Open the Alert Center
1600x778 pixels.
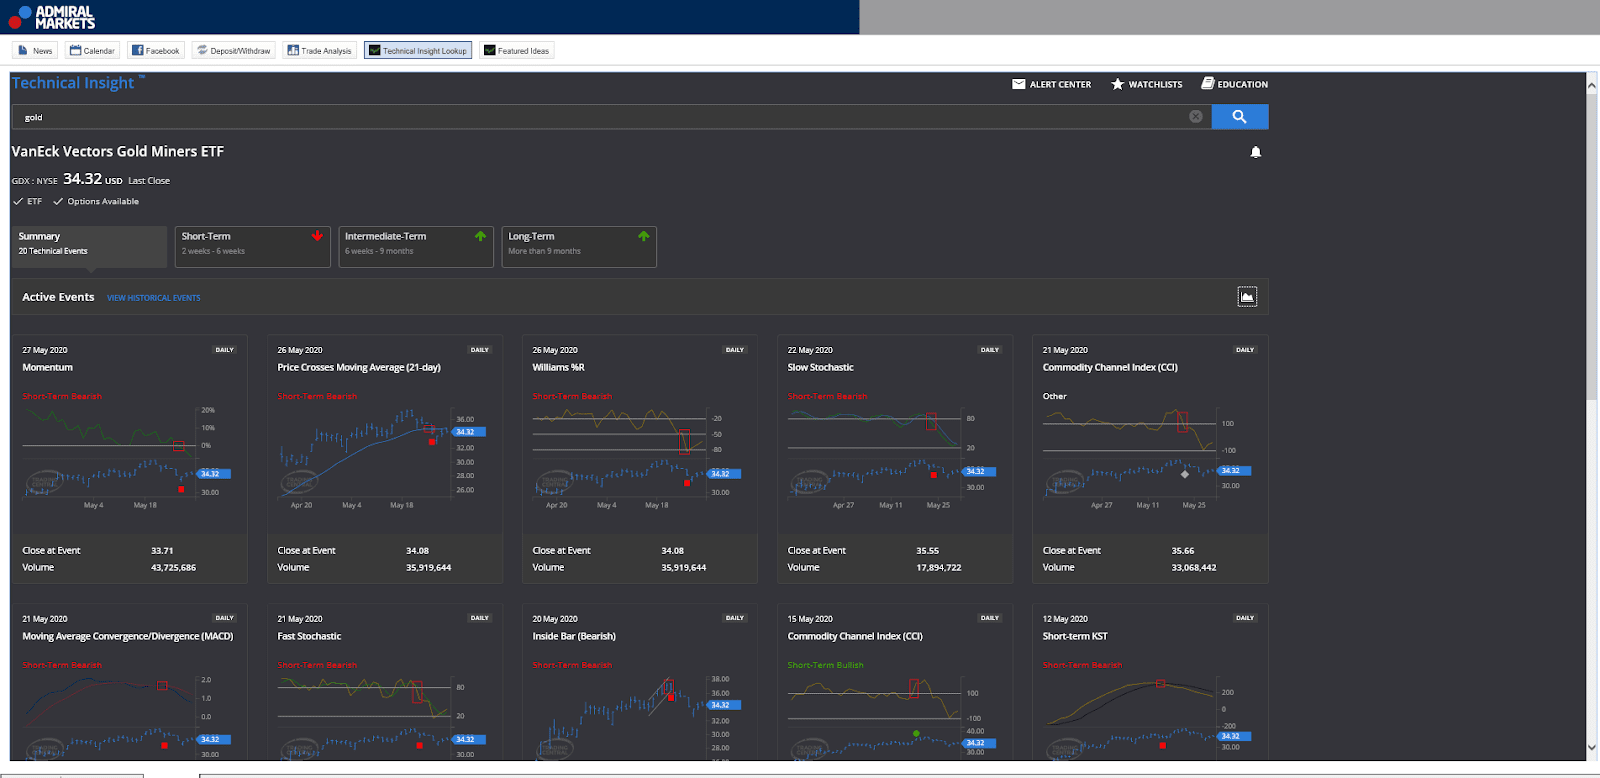tap(1052, 84)
